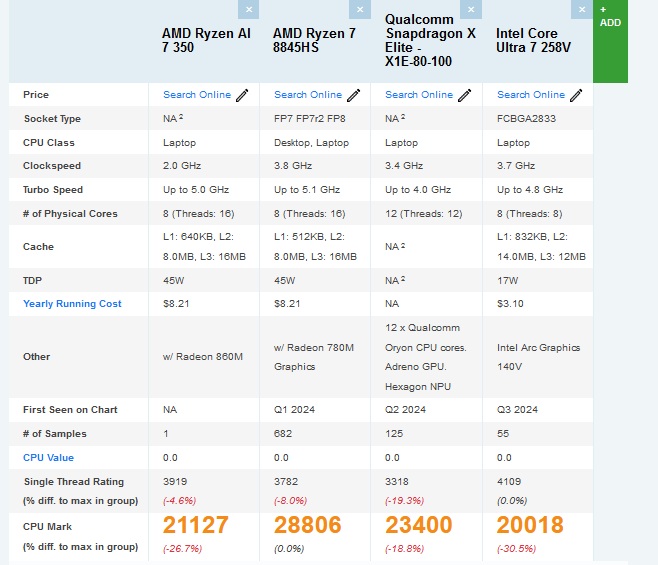Click clockspeed 2.0 GHz
This screenshot has height=565, width=658.
click(x=182, y=166)
